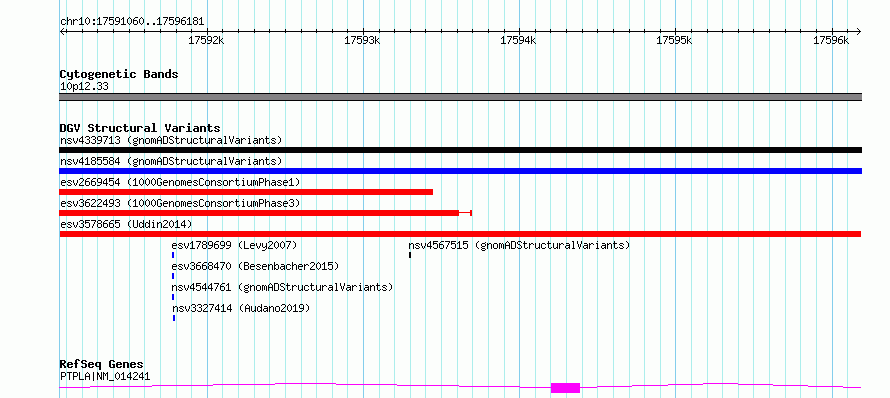Viewport: 890px width, 398px height.
Task: Open the nsv4567515 (gnomADStructuralVariants) label
Action: pos(519,245)
